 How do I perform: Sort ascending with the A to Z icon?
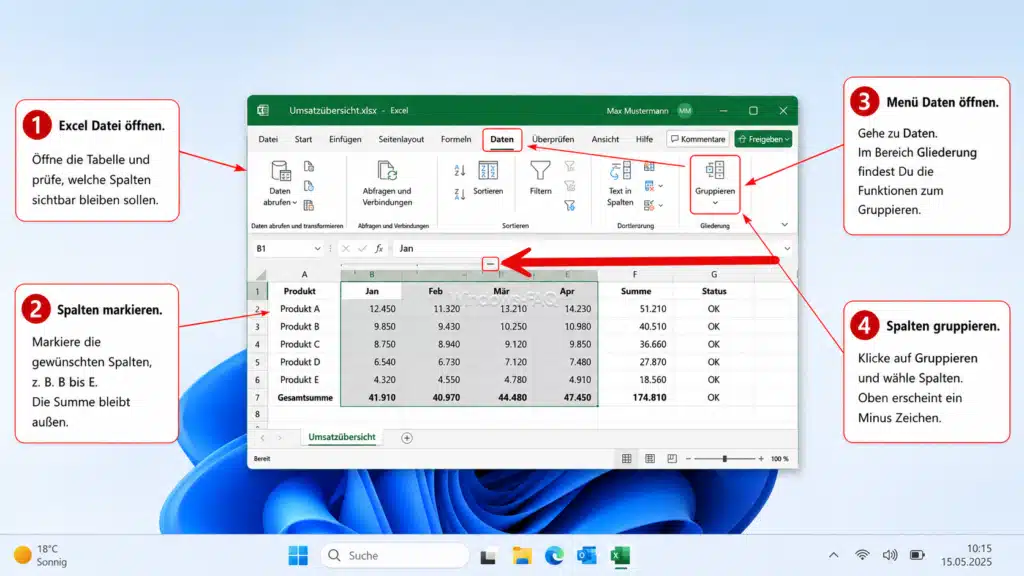(x=460, y=170)
